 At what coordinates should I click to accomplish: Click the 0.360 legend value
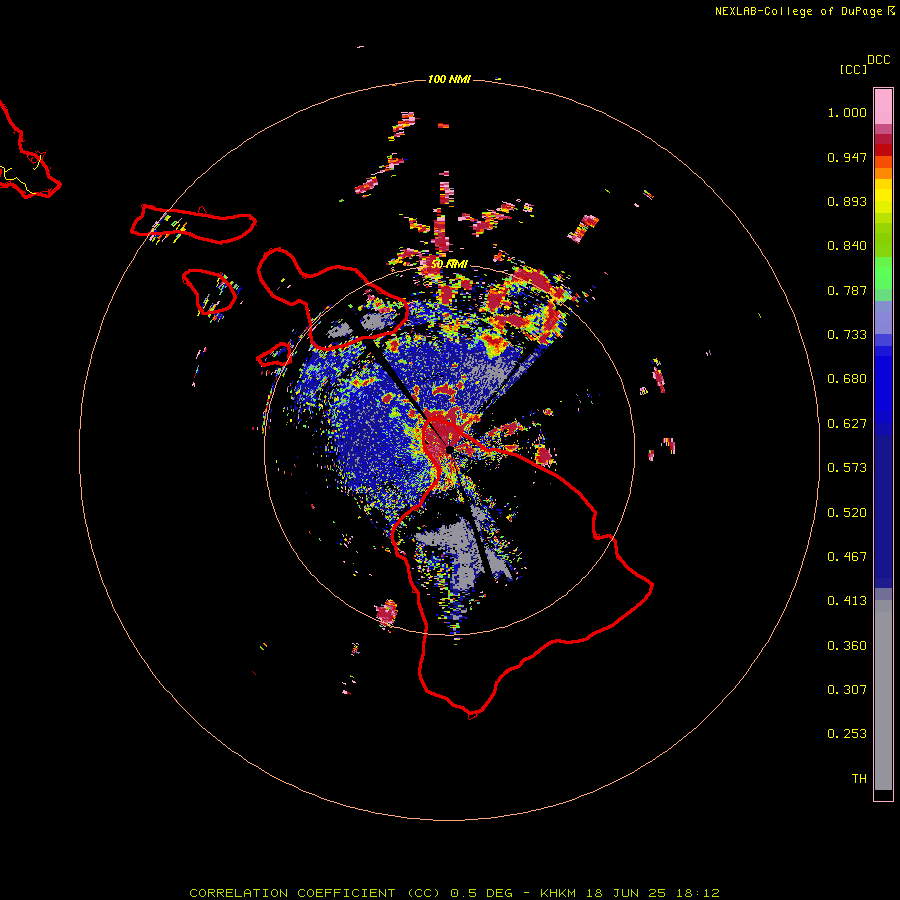click(x=847, y=646)
